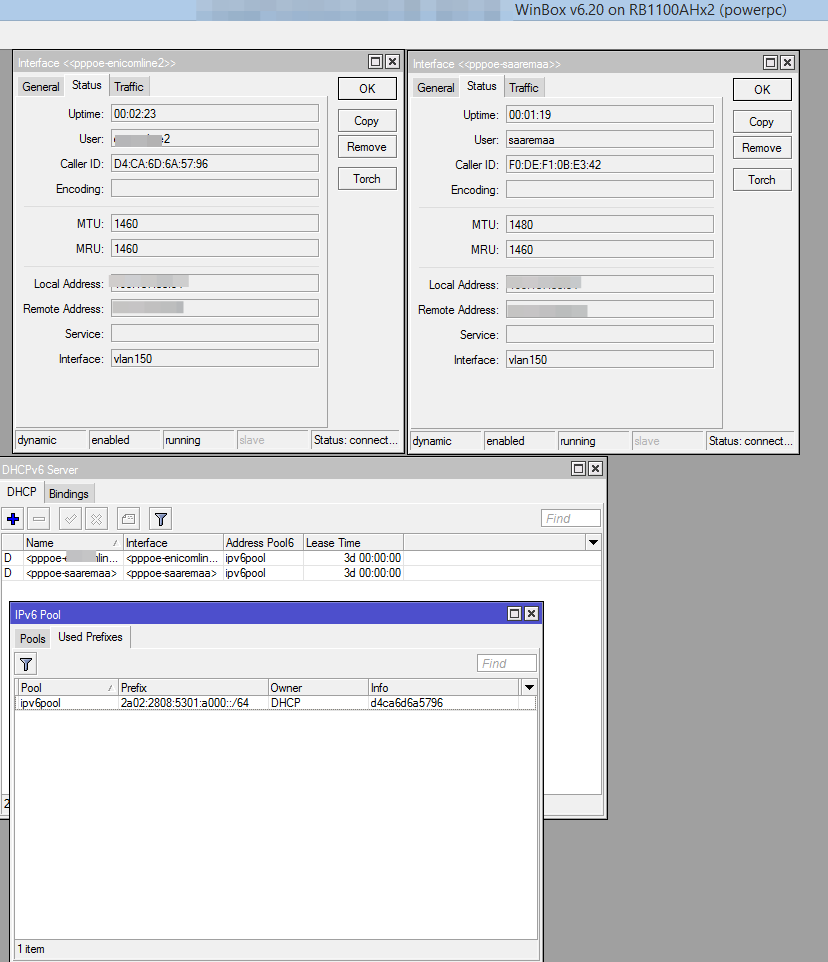This screenshot has height=962, width=828.
Task: Switch to Bindings tab in DHCPv6 Server
Action: click(x=69, y=494)
